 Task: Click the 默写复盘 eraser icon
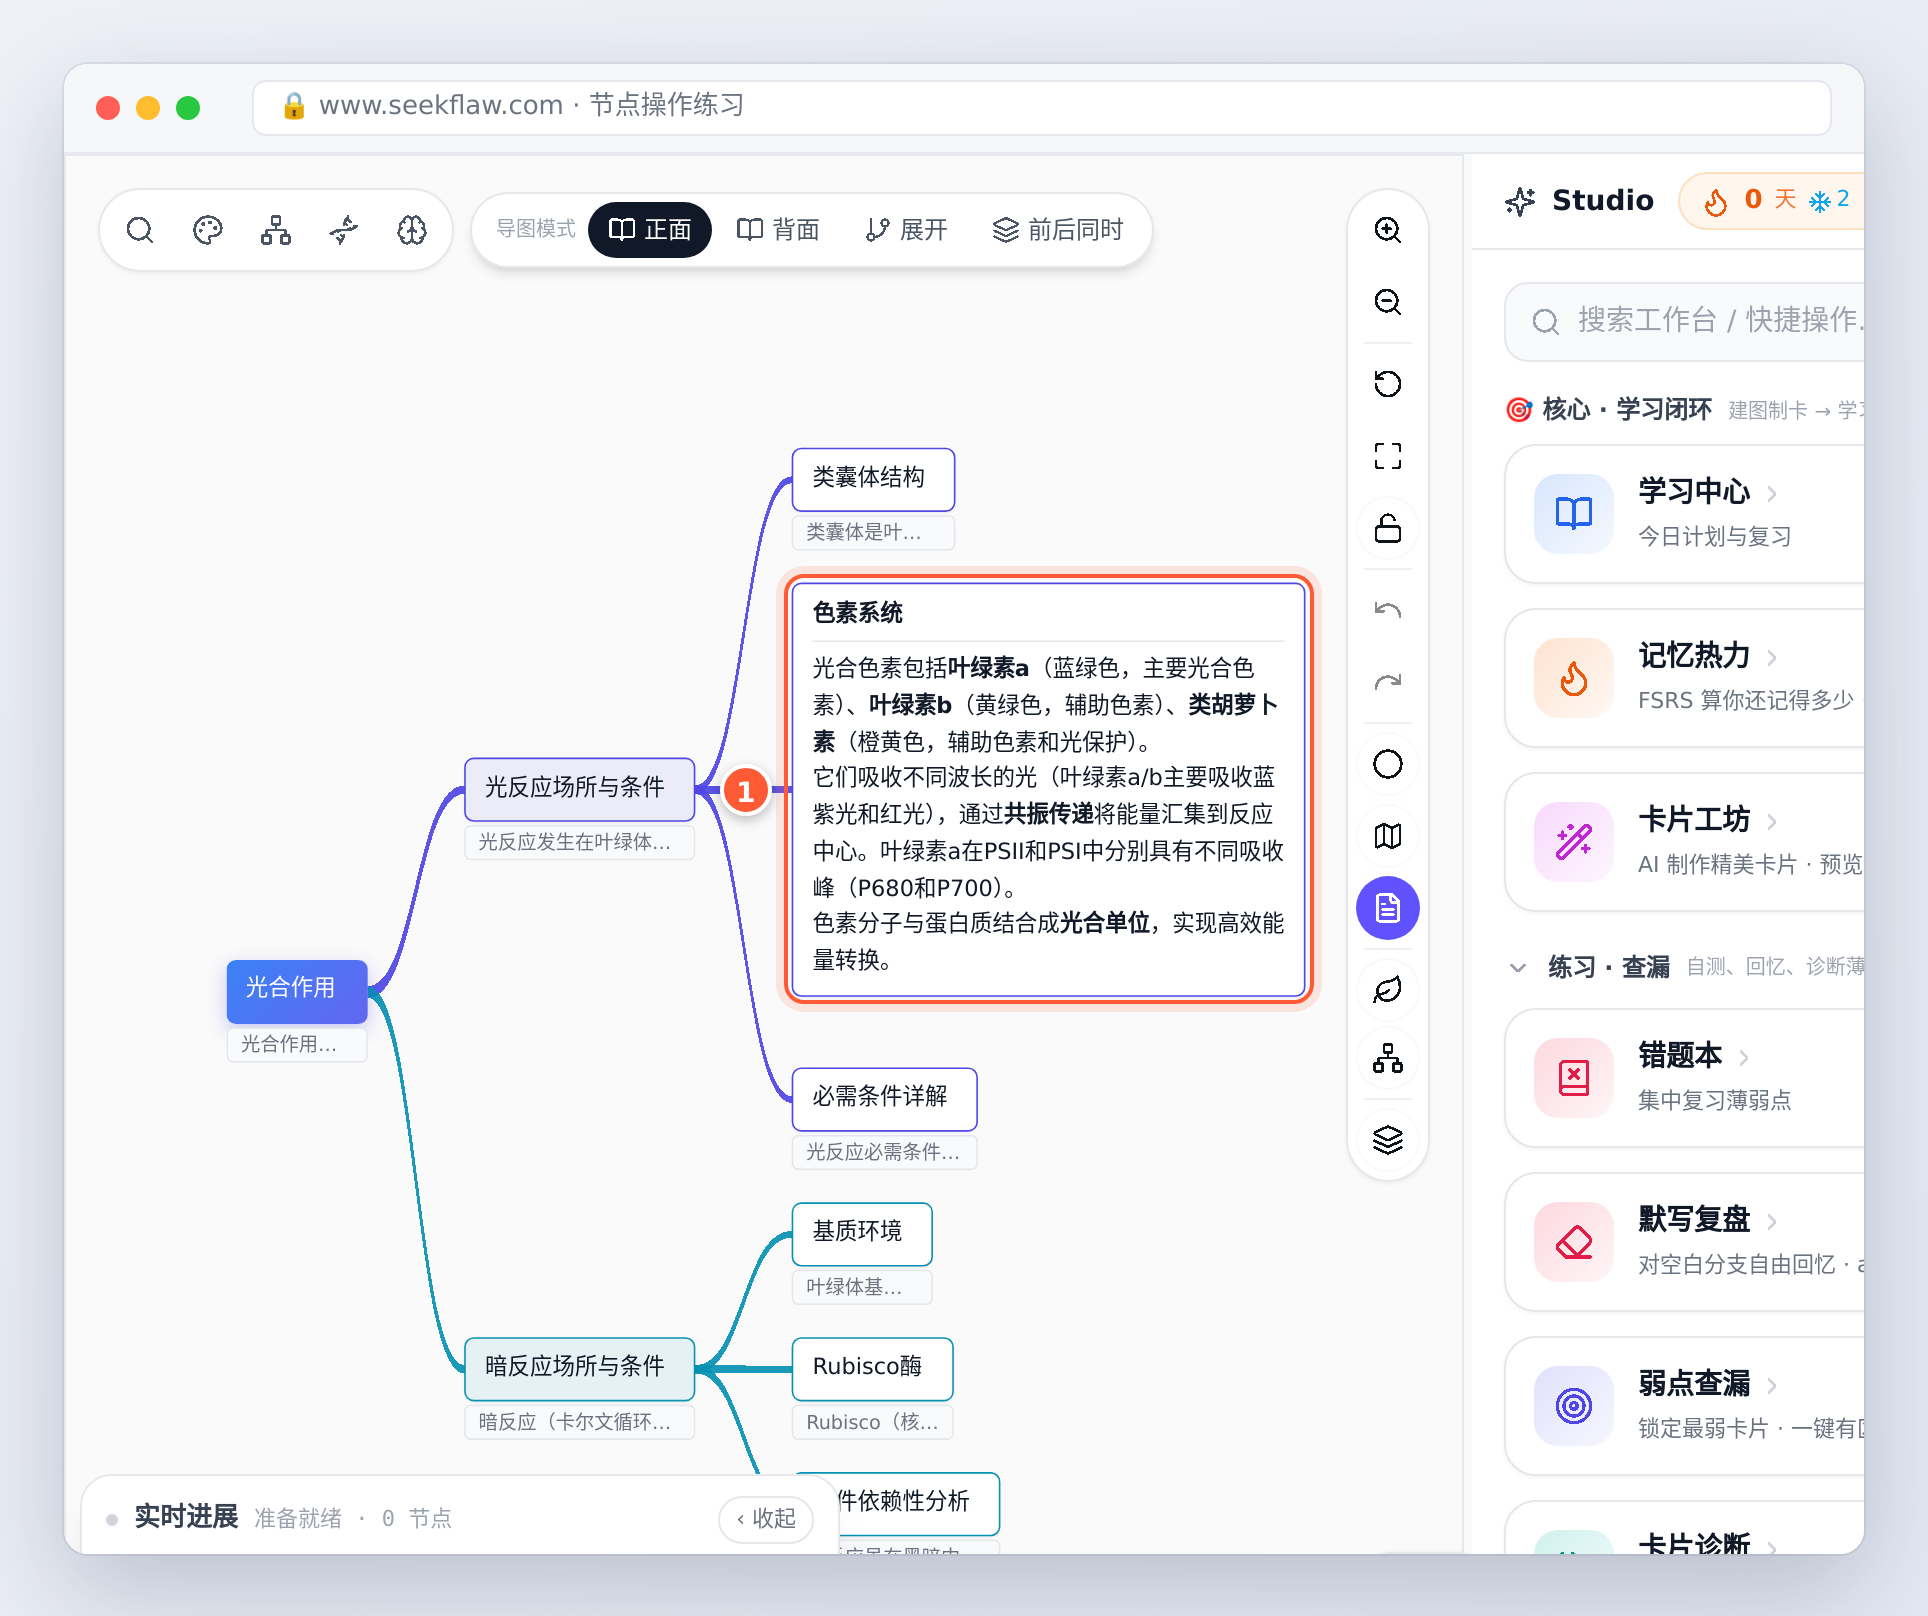[1574, 1242]
